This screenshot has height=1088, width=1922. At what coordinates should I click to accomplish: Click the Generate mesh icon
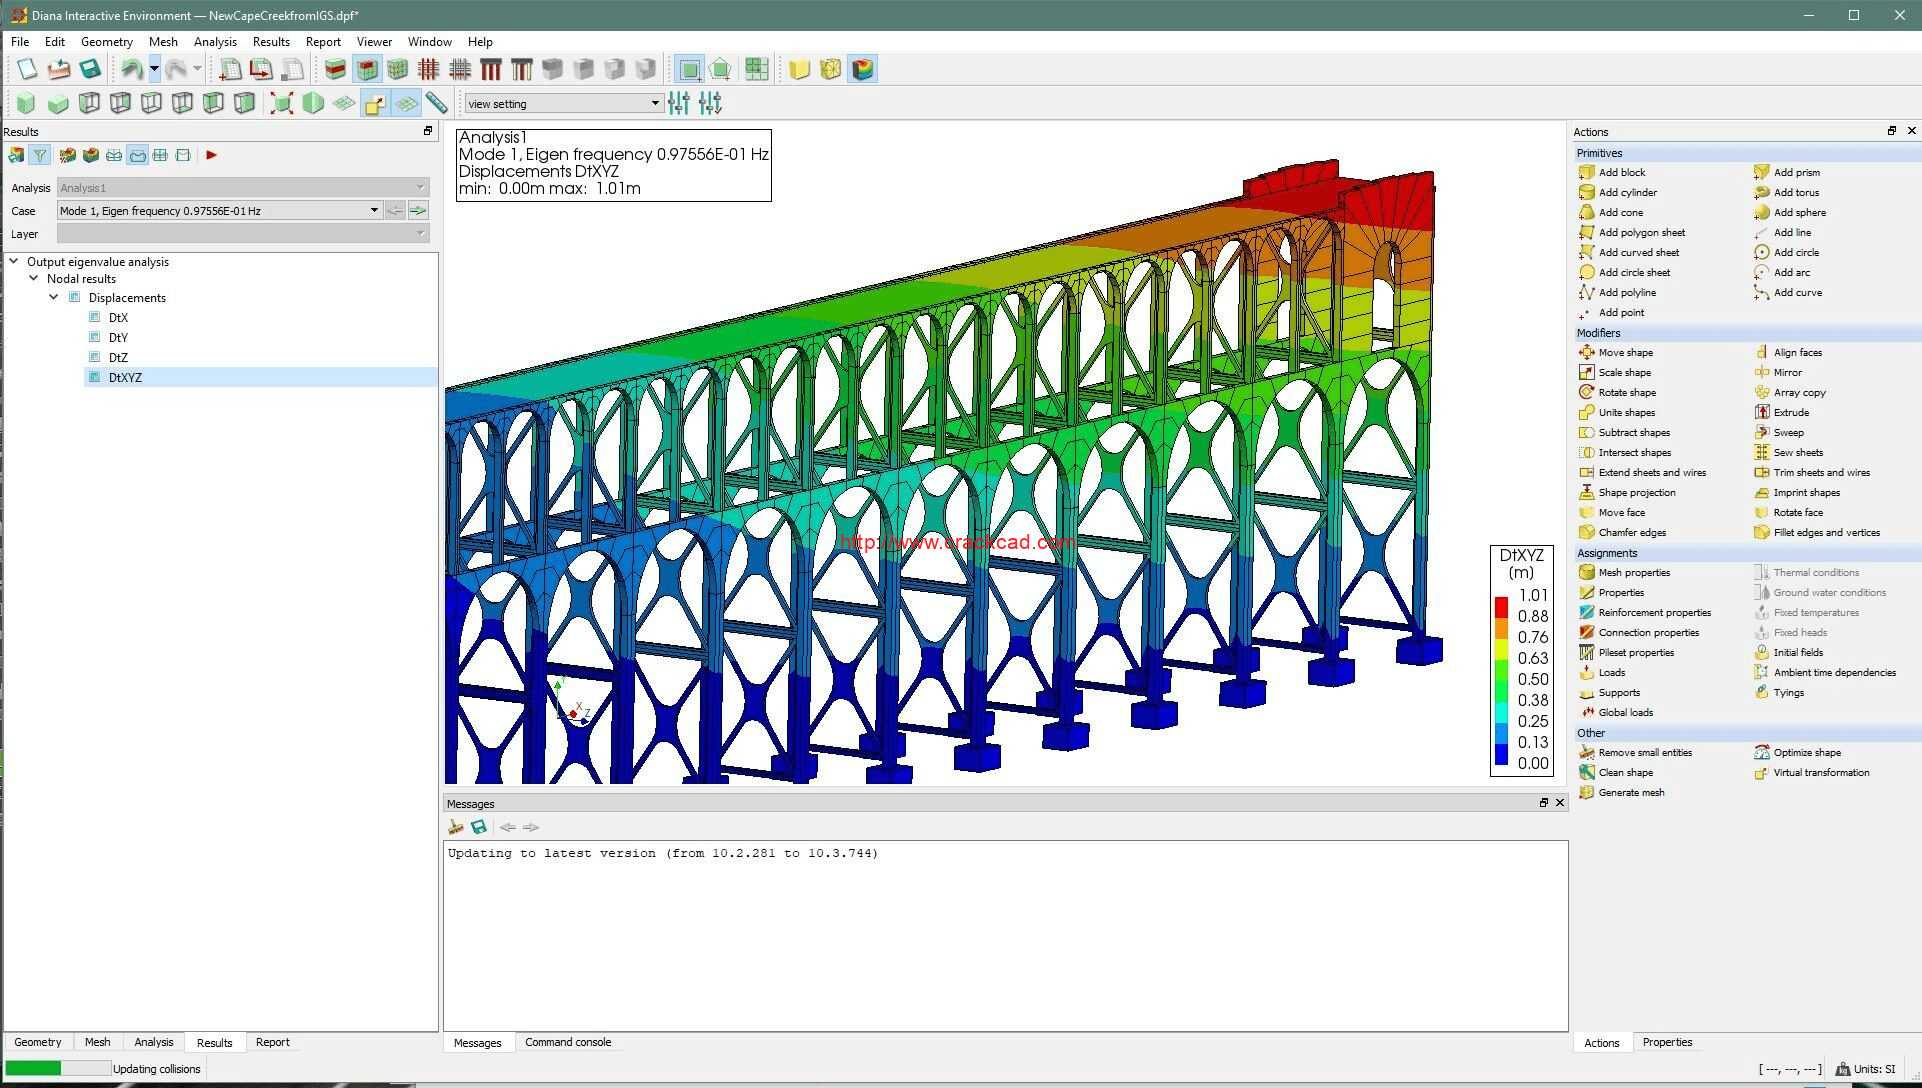pyautogui.click(x=1586, y=792)
